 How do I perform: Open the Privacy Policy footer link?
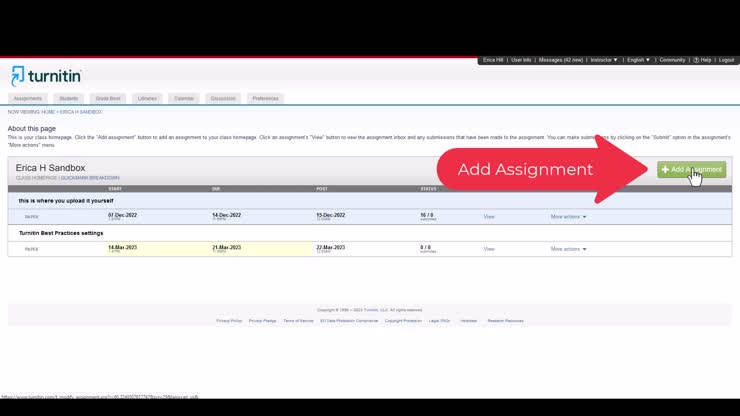coord(229,321)
